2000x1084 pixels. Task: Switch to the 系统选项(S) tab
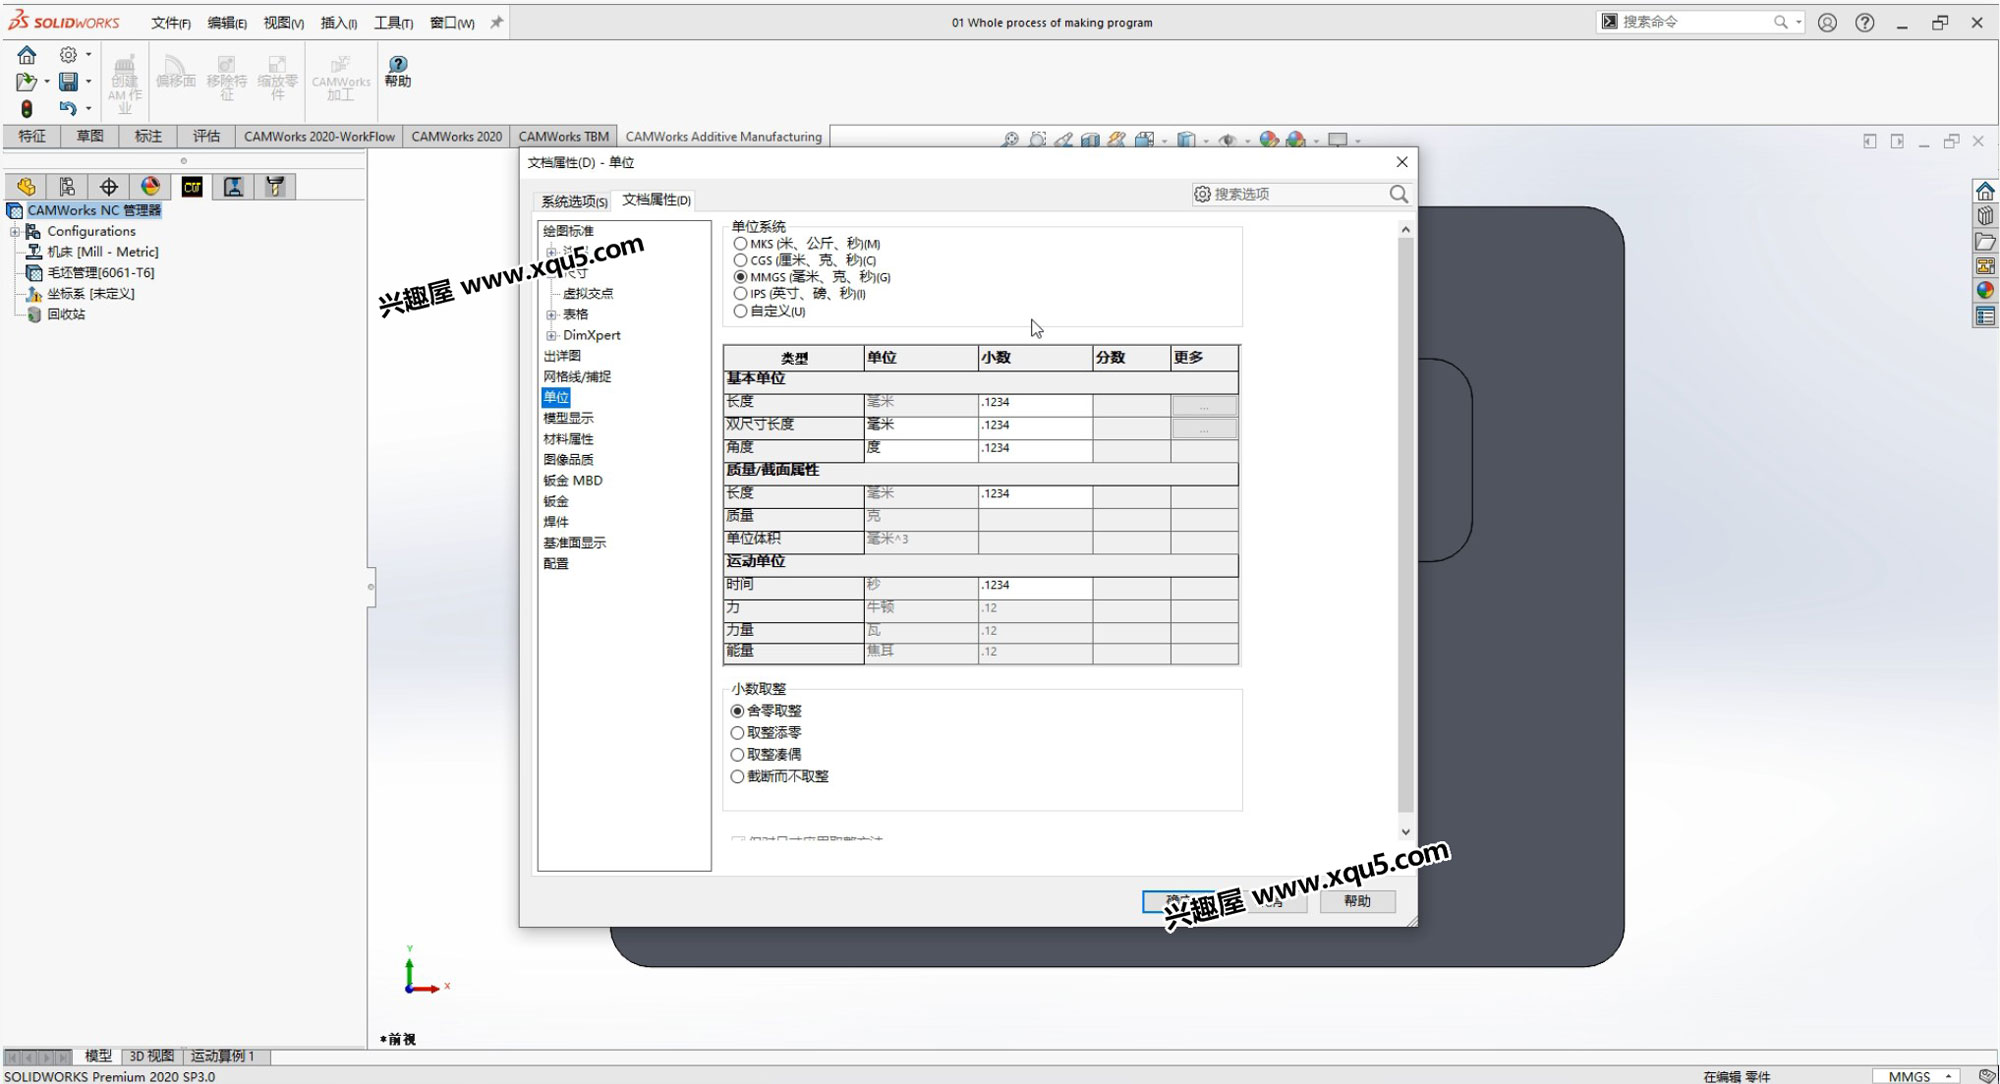point(574,201)
